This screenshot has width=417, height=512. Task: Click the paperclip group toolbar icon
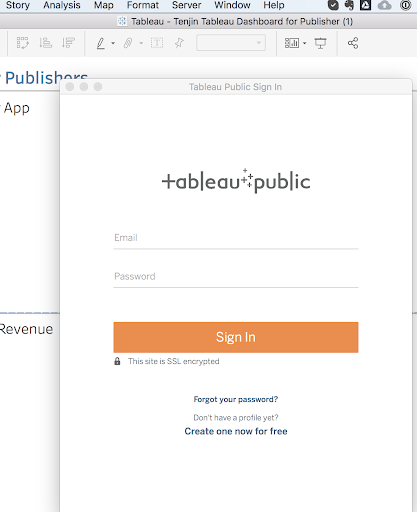click(128, 43)
